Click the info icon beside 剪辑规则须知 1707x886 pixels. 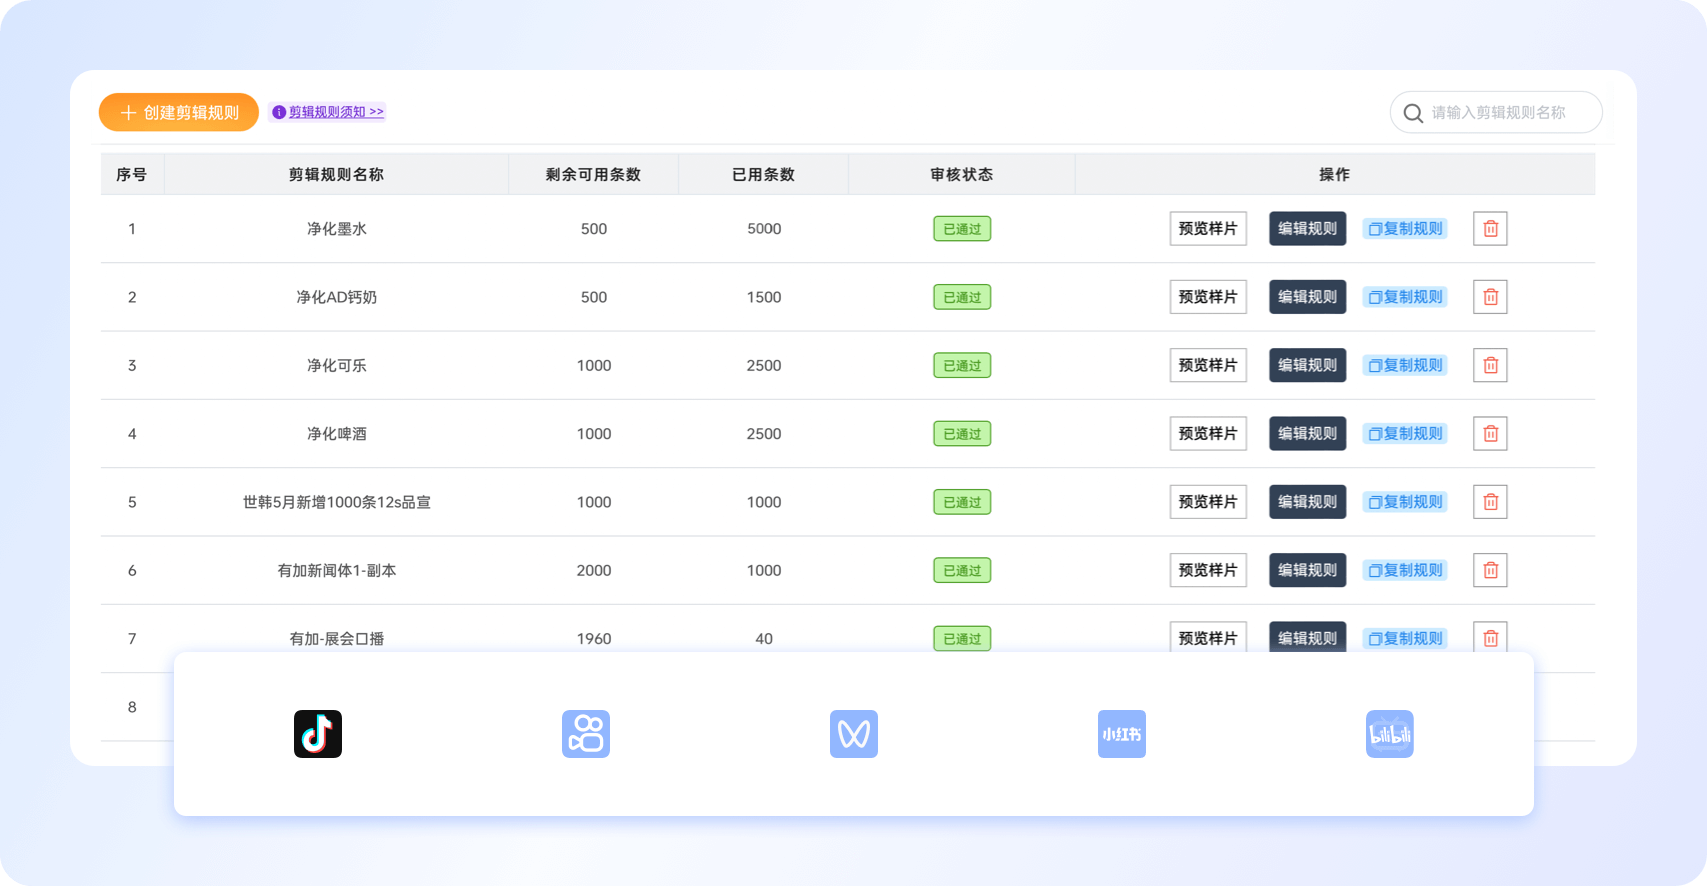(x=279, y=112)
